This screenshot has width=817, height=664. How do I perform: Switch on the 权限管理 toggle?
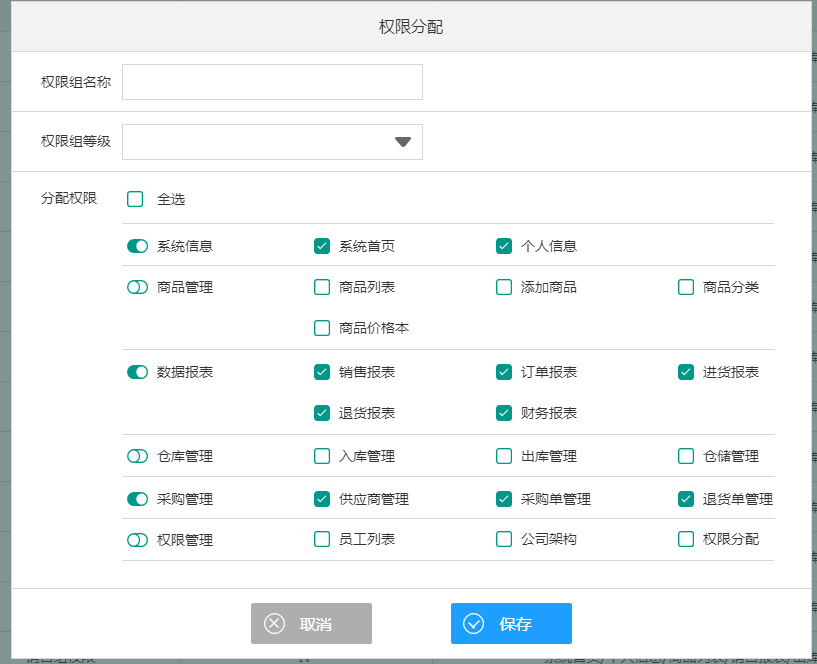138,540
